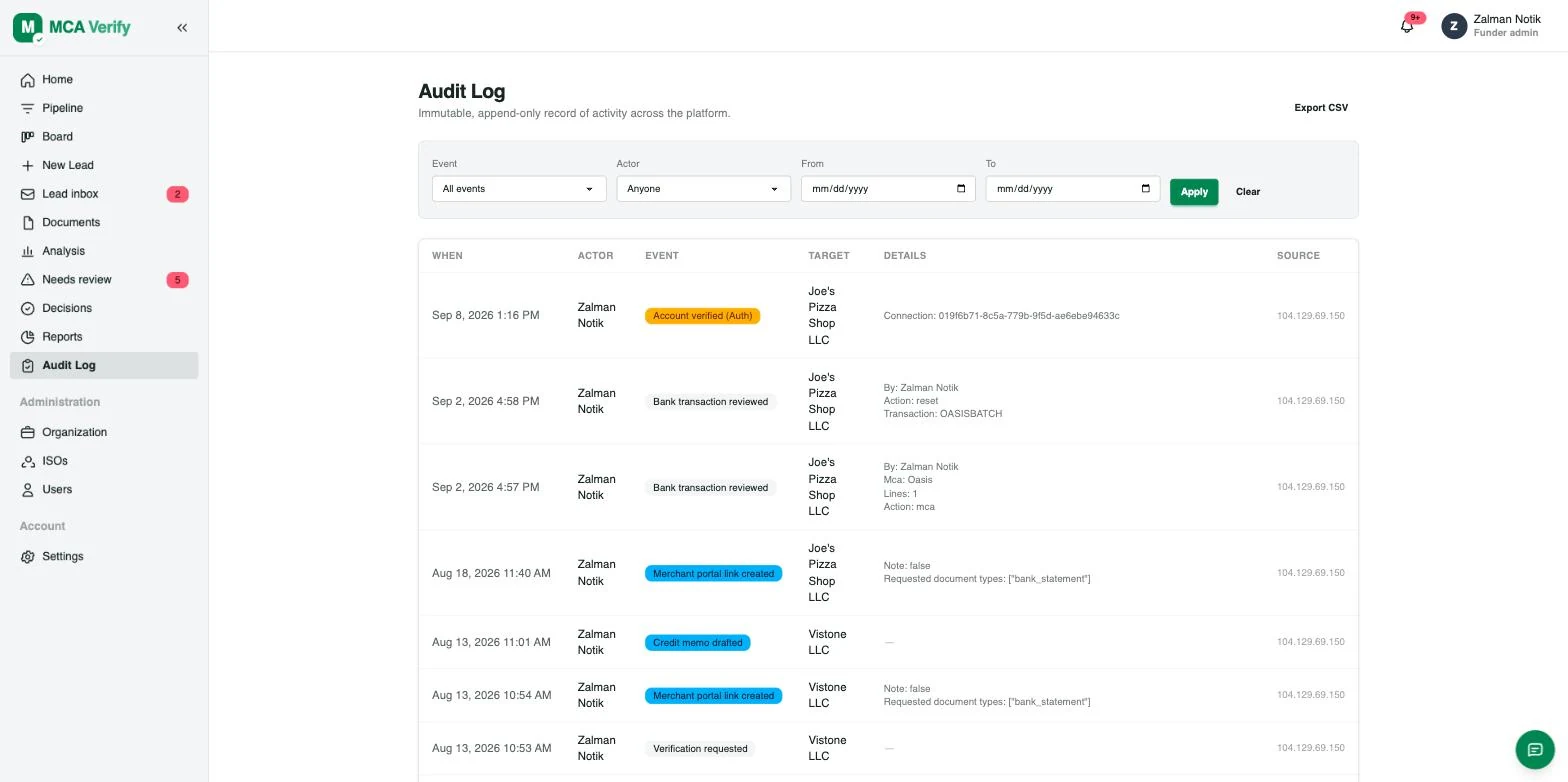The width and height of the screenshot is (1568, 782).
Task: Open the Event filter dropdown
Action: [519, 188]
